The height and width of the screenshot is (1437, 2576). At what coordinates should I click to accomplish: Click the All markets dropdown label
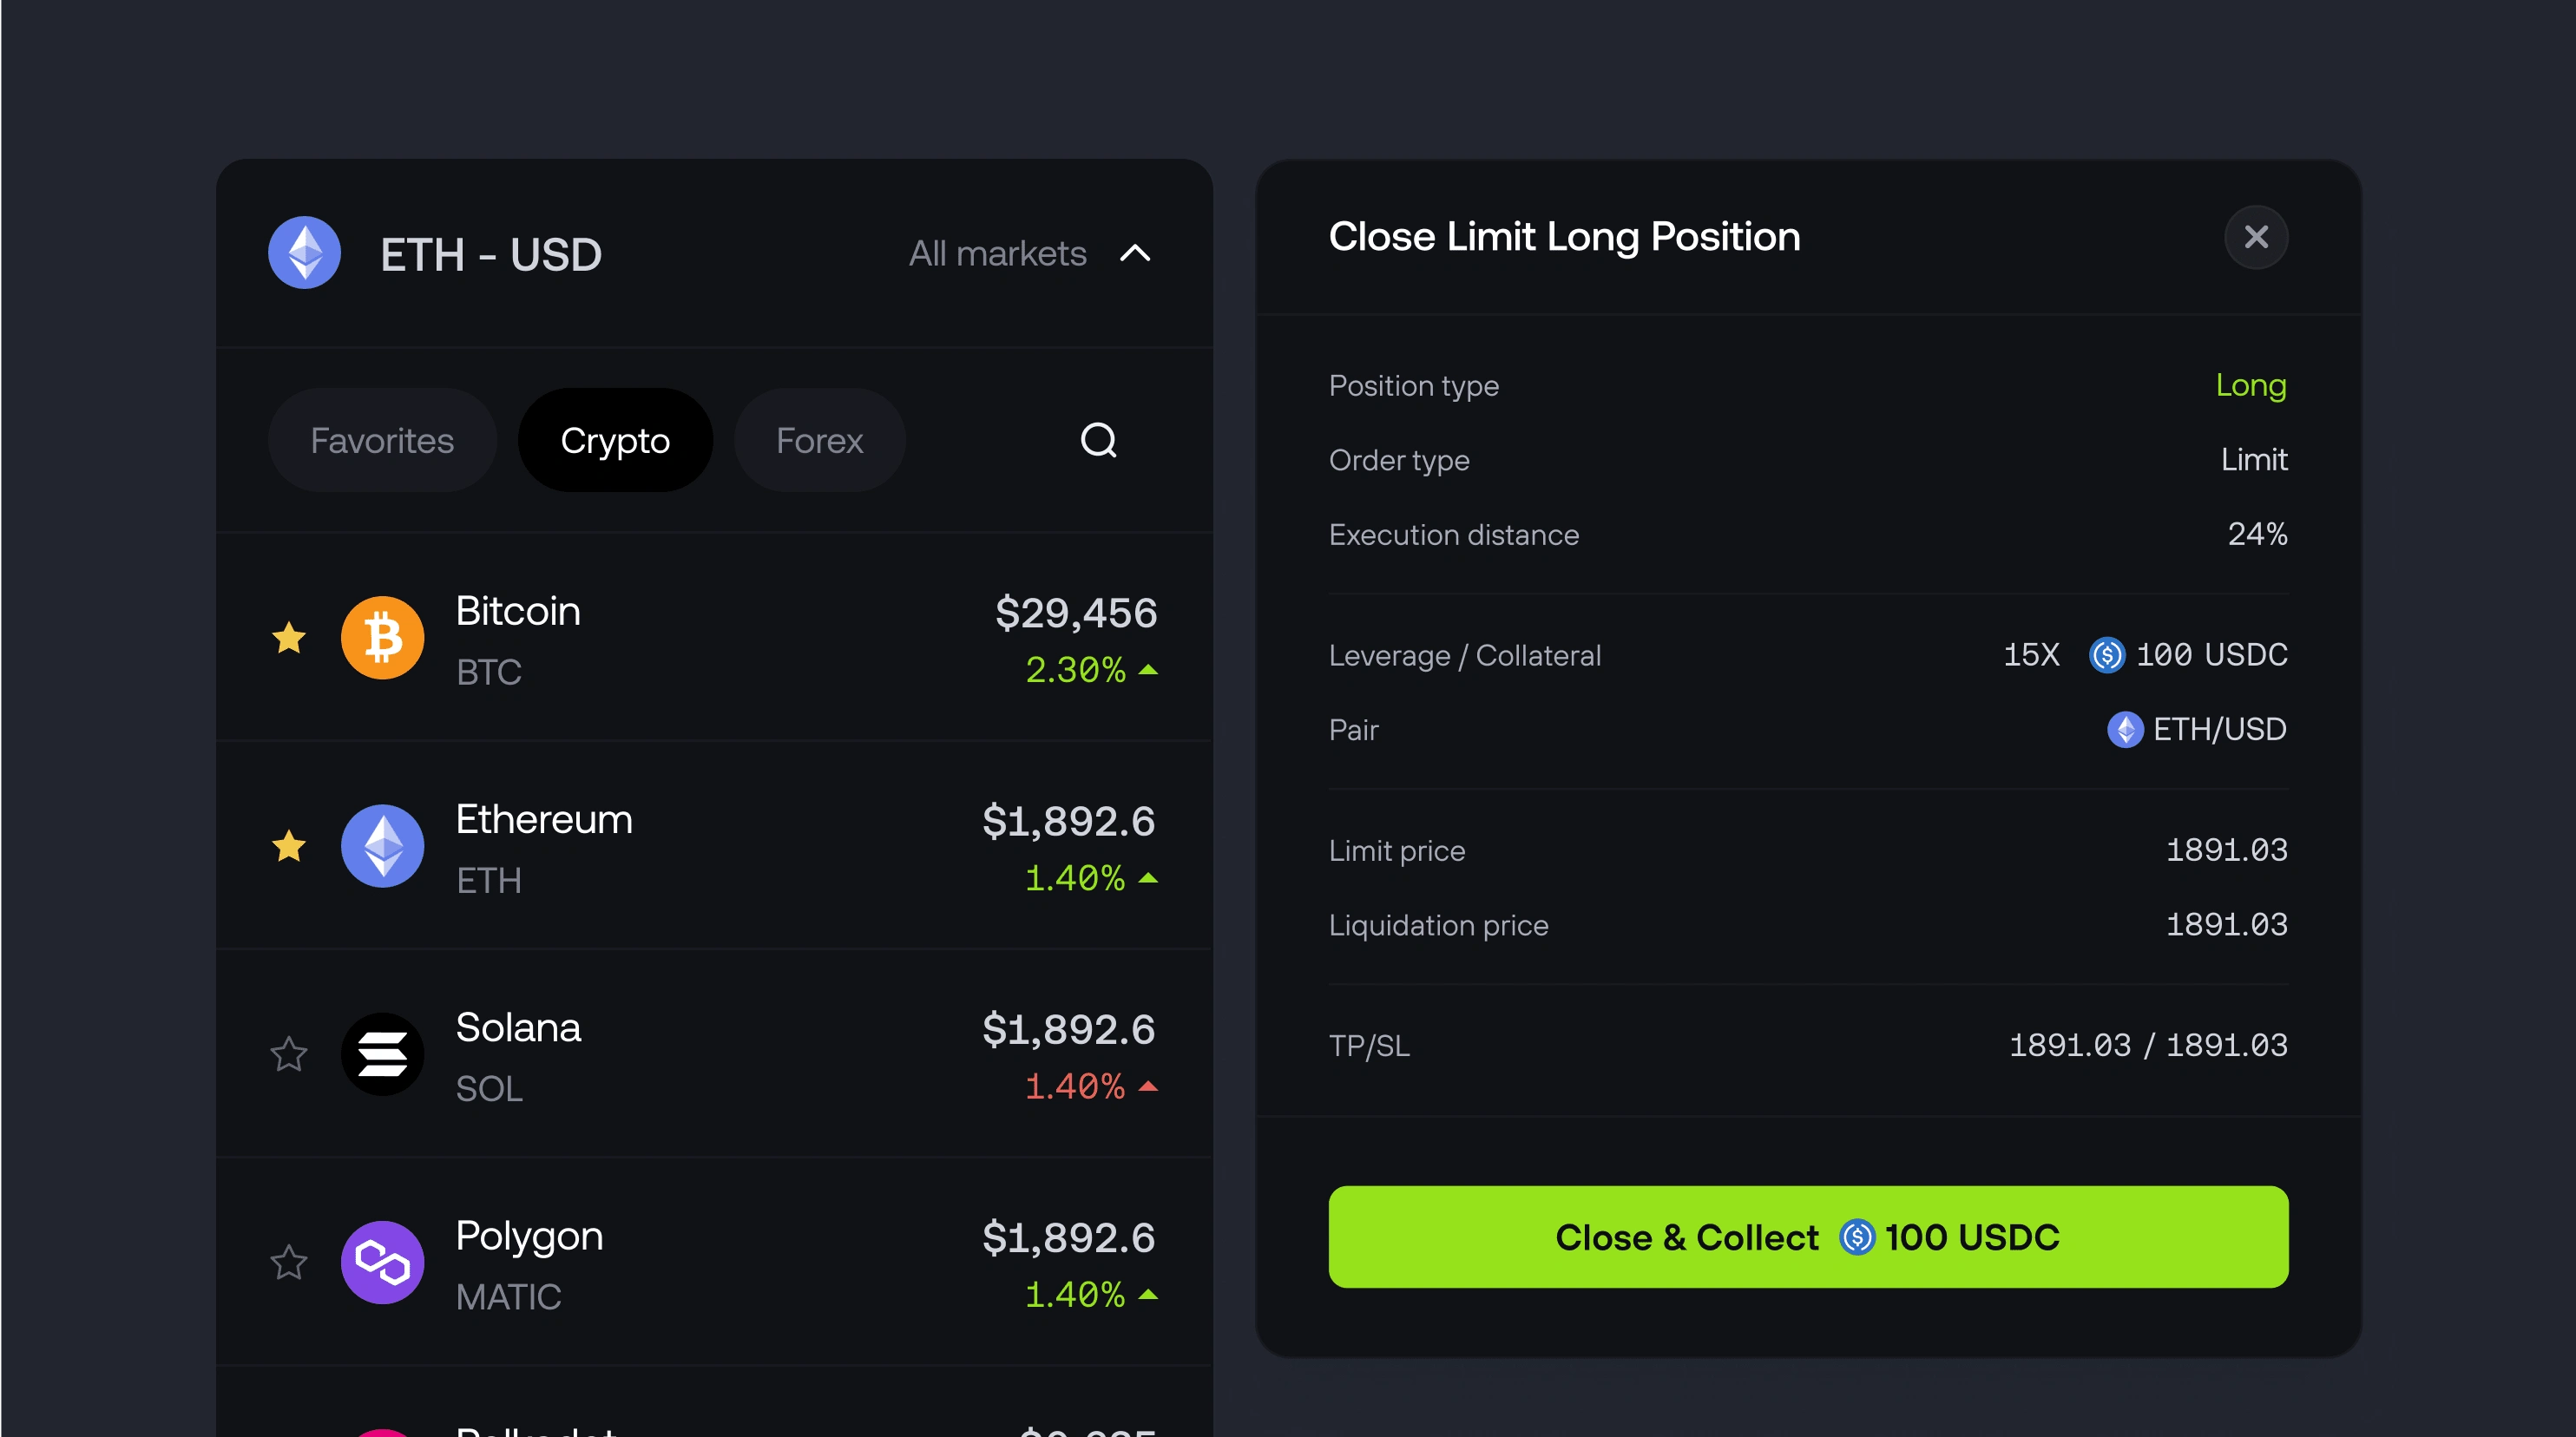point(997,254)
